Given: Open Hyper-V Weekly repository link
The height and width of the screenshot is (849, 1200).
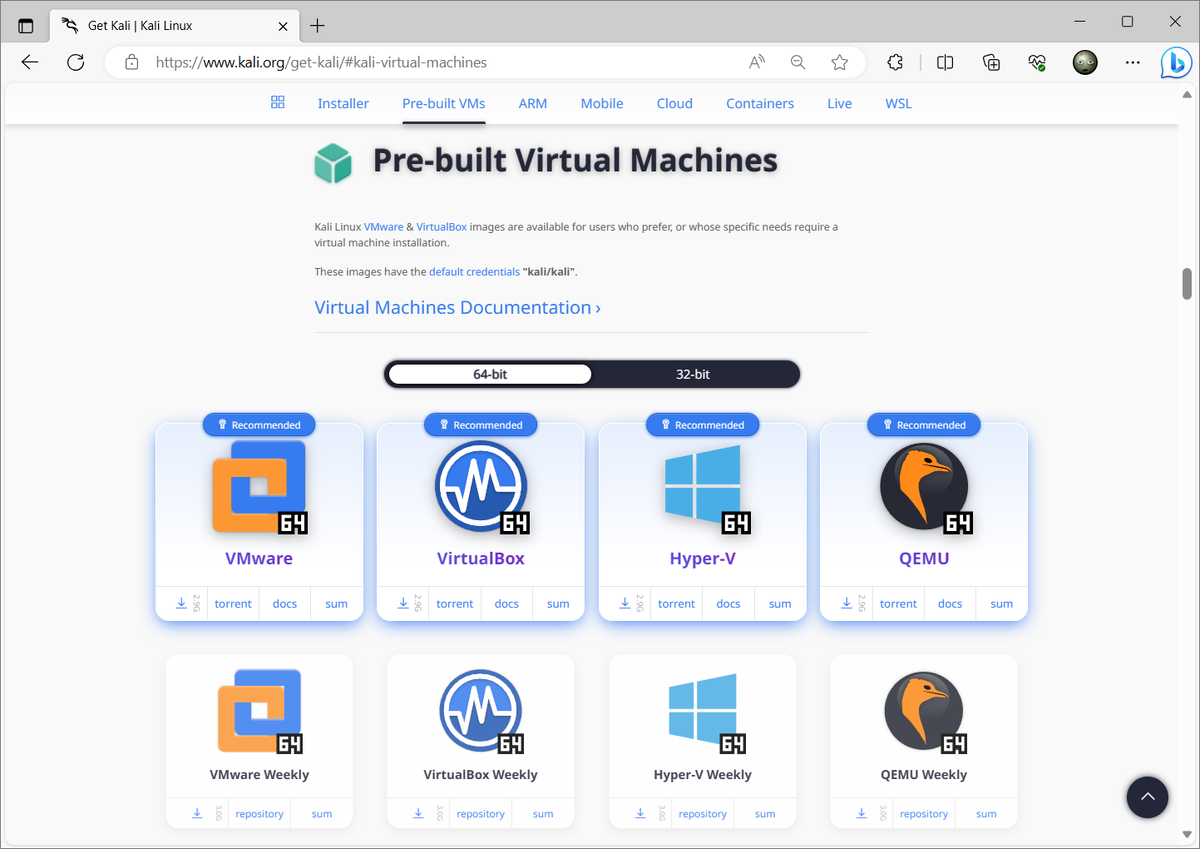Looking at the screenshot, I should [x=703, y=813].
